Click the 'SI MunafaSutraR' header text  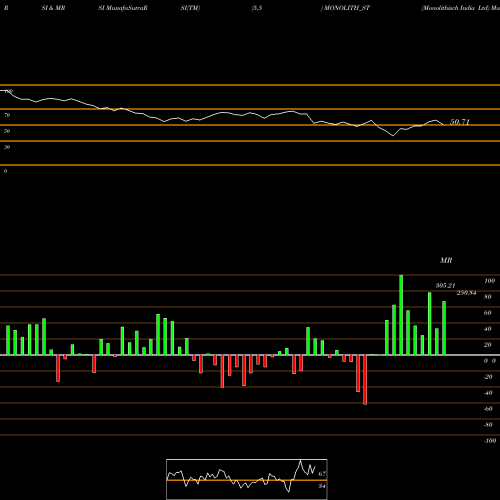123,8
